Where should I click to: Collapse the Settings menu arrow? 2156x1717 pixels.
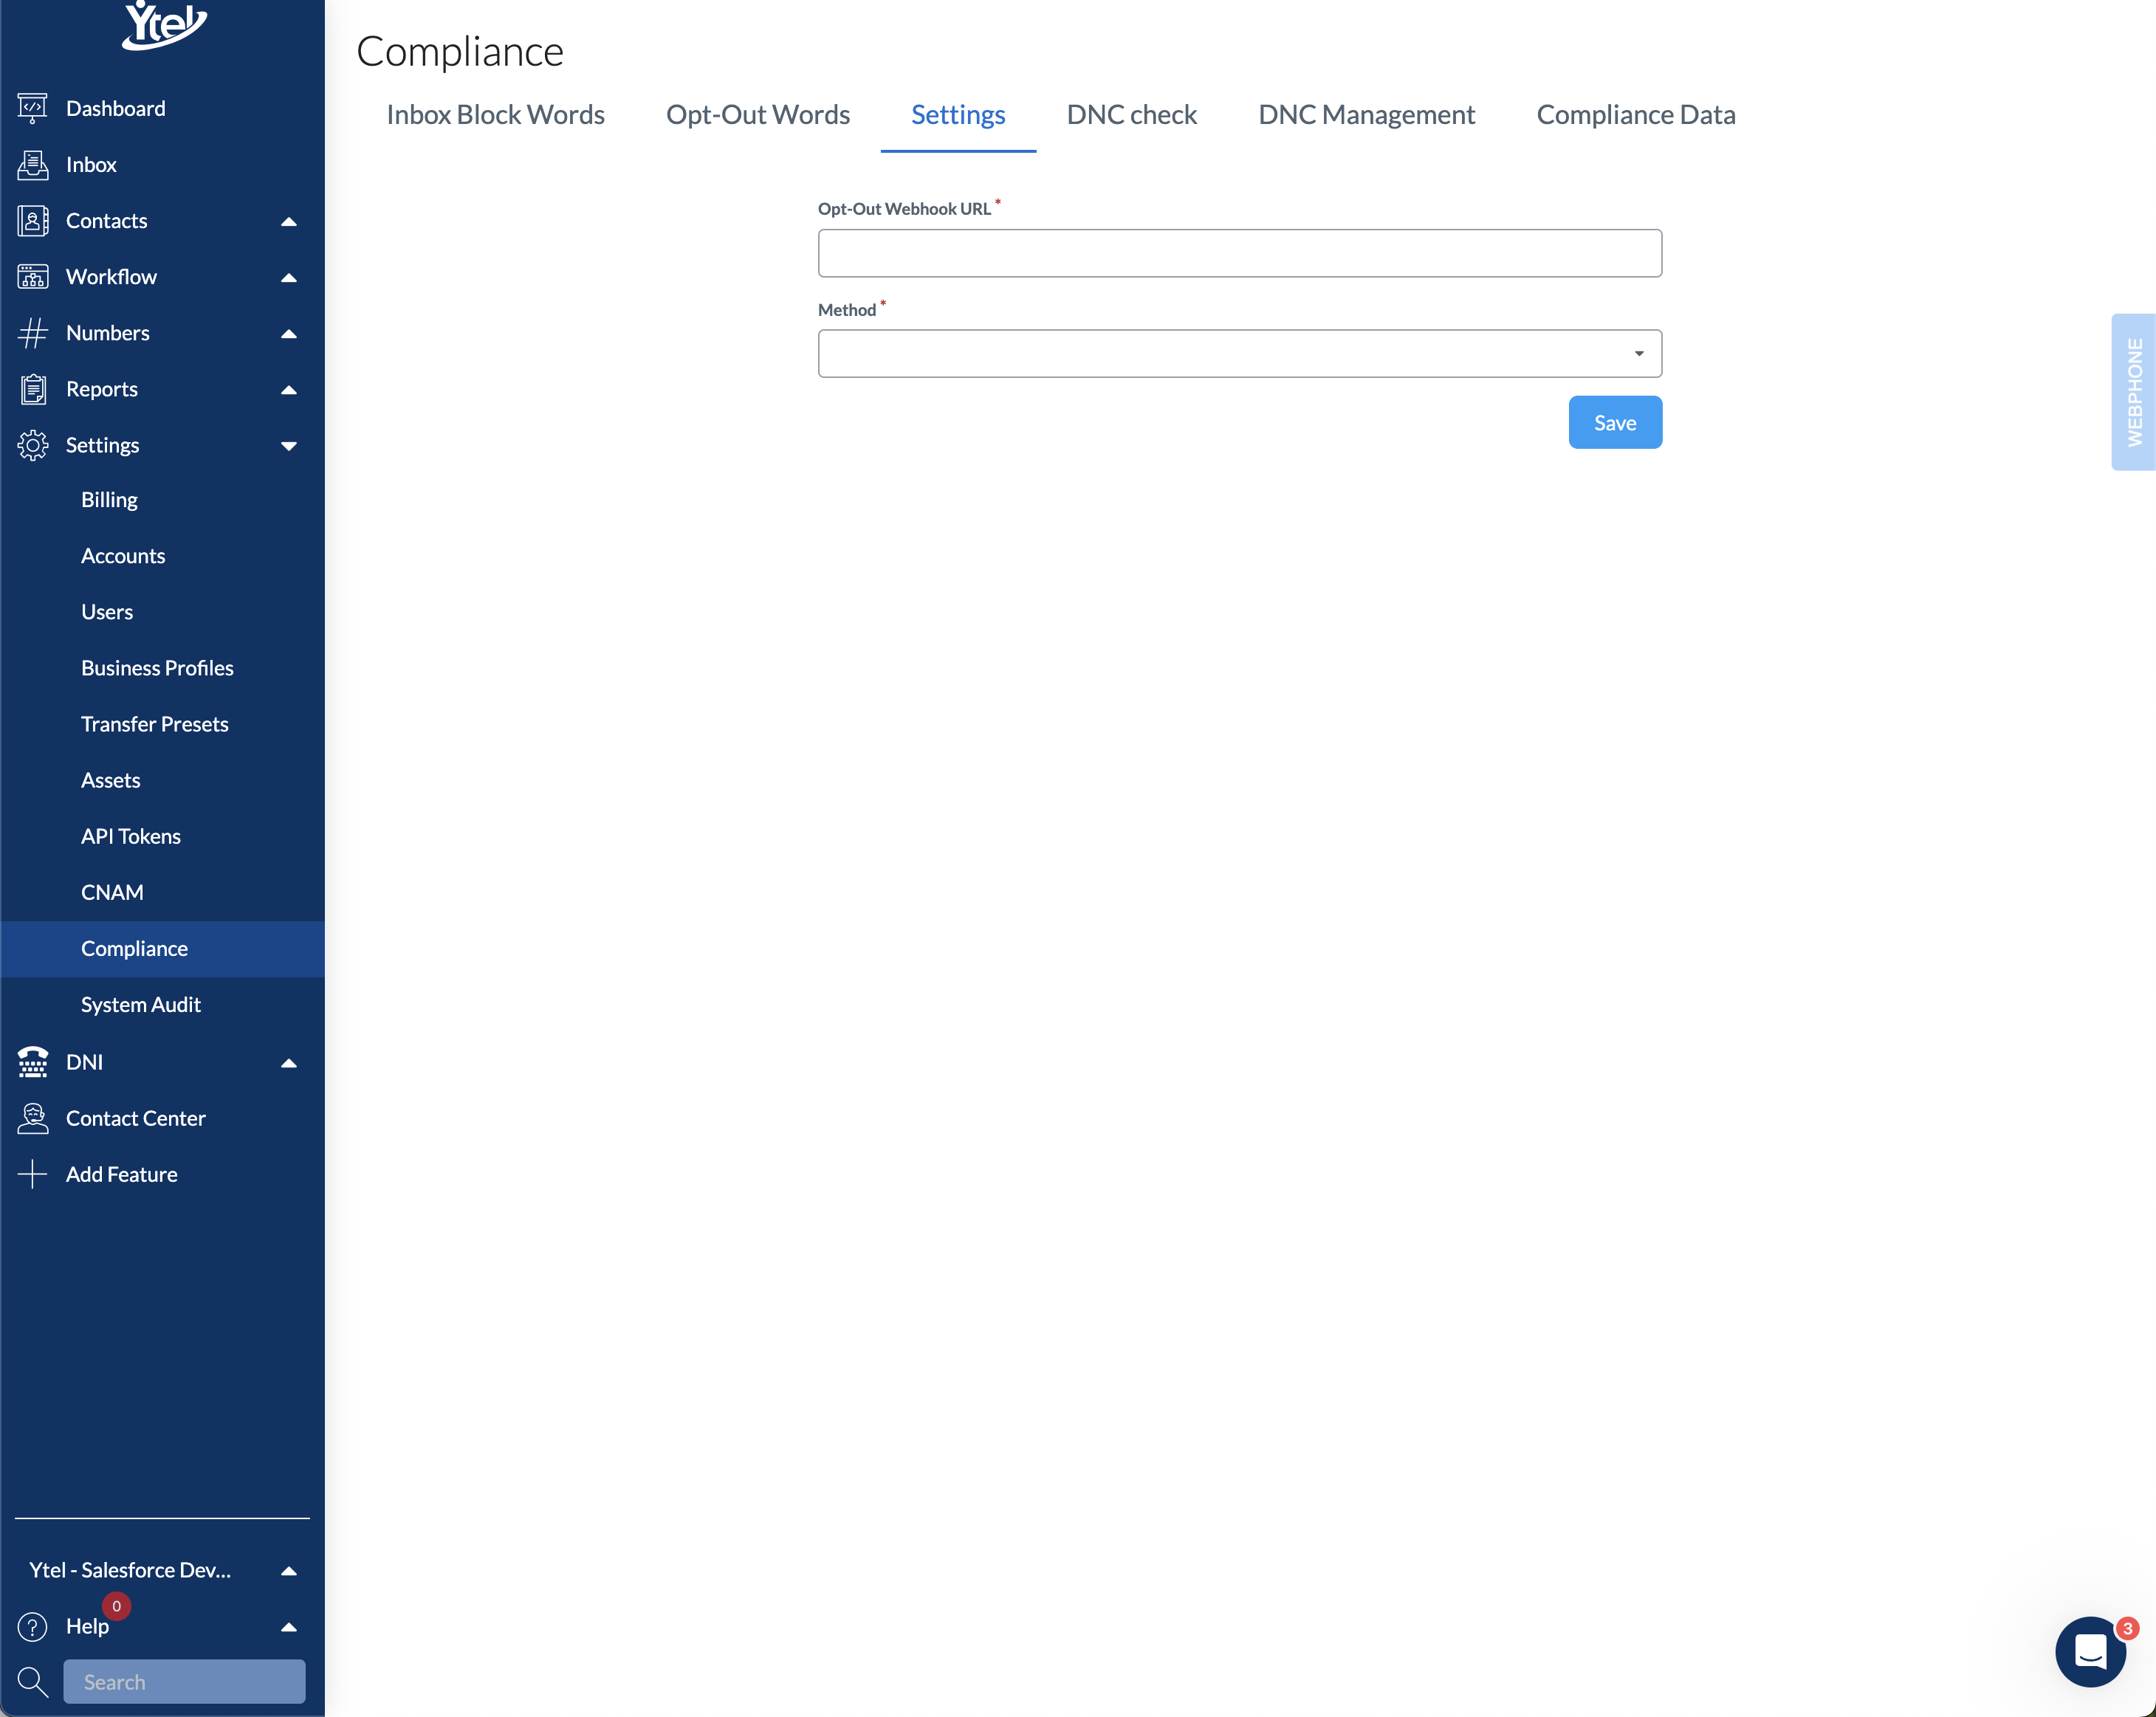[x=289, y=446]
